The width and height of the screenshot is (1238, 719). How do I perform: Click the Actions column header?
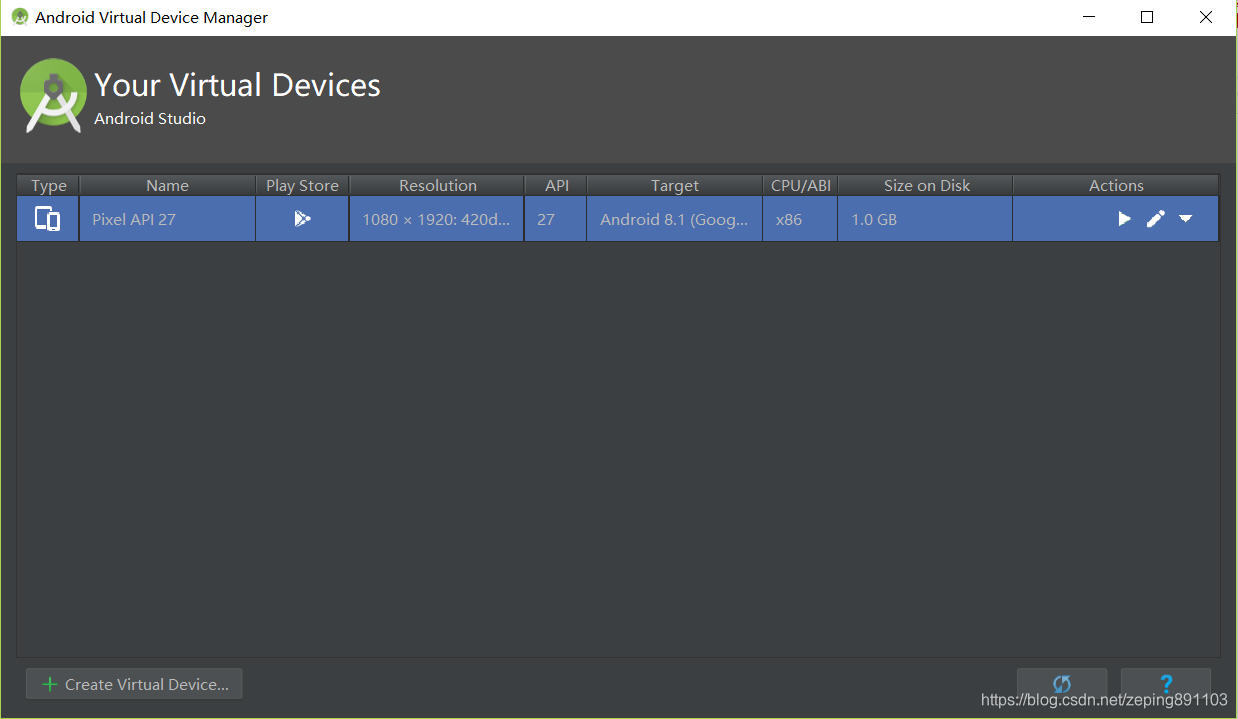(1116, 185)
